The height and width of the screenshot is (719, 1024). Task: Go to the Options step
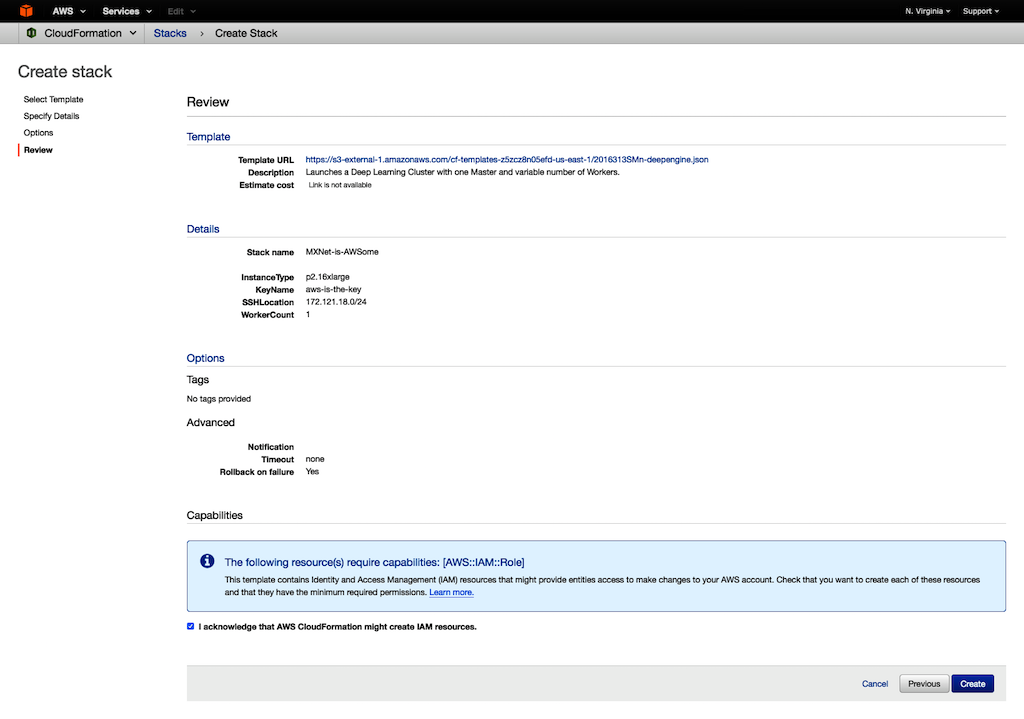(39, 133)
